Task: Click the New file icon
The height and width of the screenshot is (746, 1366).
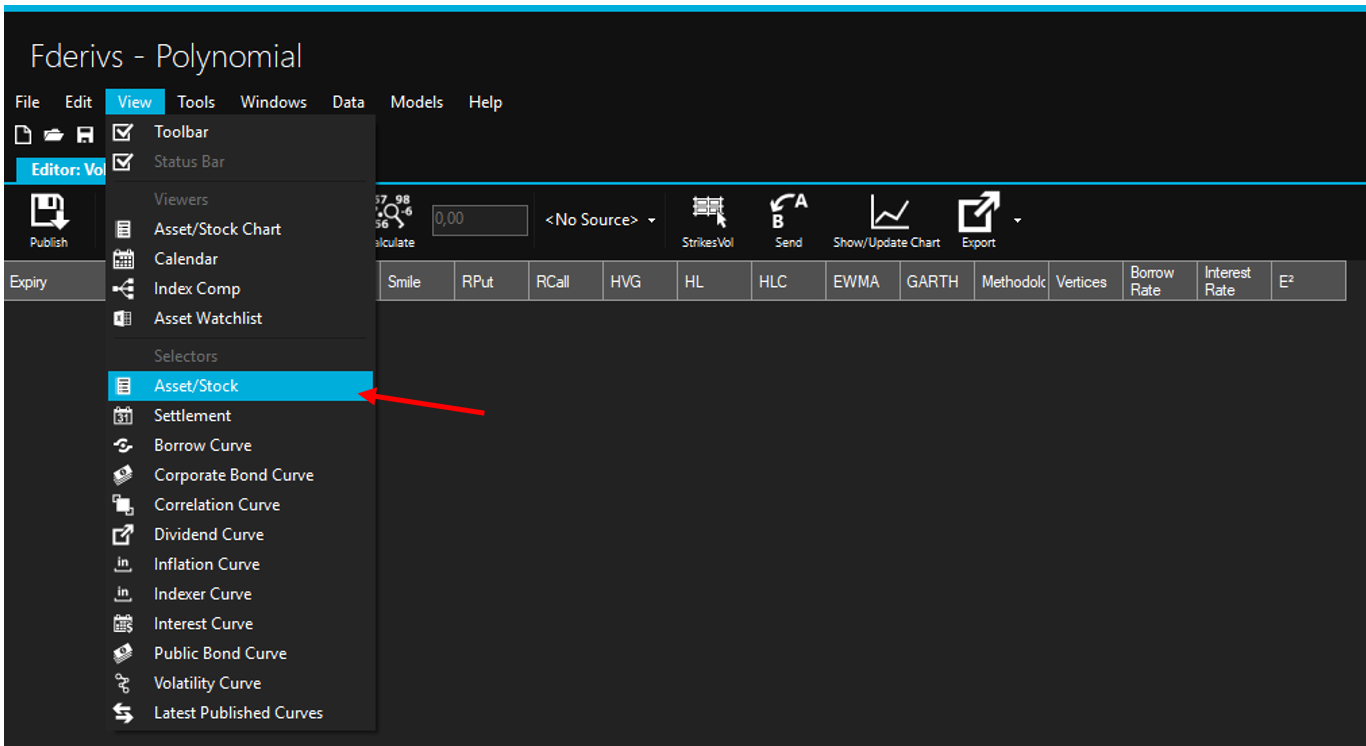Action: [23, 135]
